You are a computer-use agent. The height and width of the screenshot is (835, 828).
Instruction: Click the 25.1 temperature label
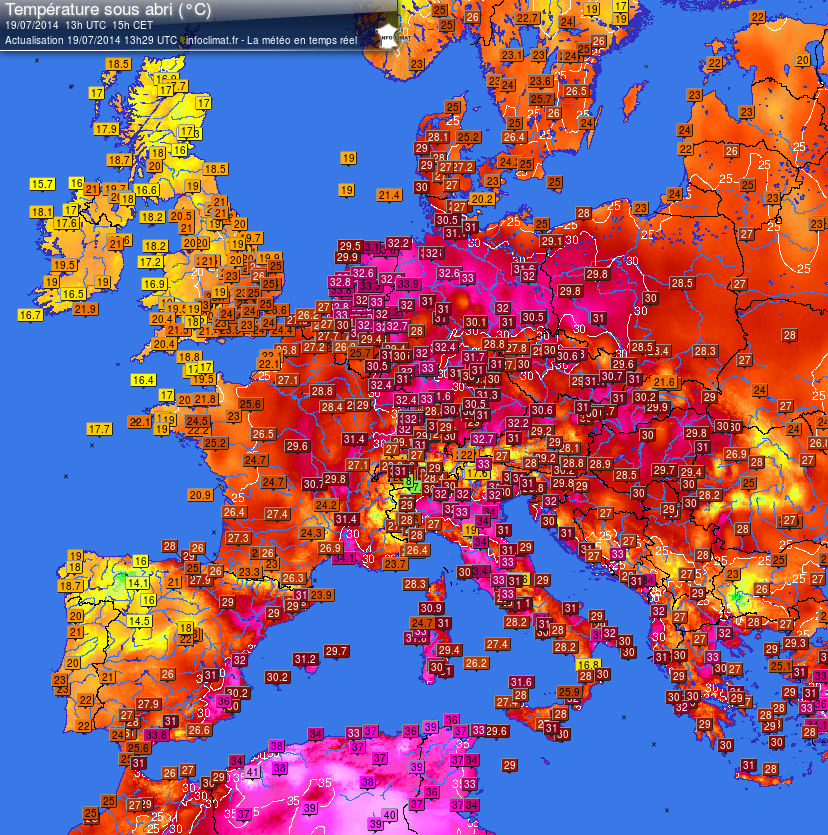781,666
